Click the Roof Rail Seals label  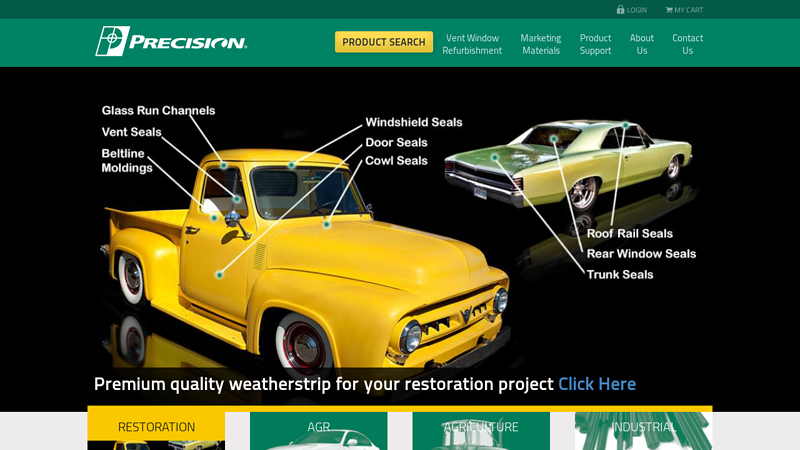tap(630, 234)
